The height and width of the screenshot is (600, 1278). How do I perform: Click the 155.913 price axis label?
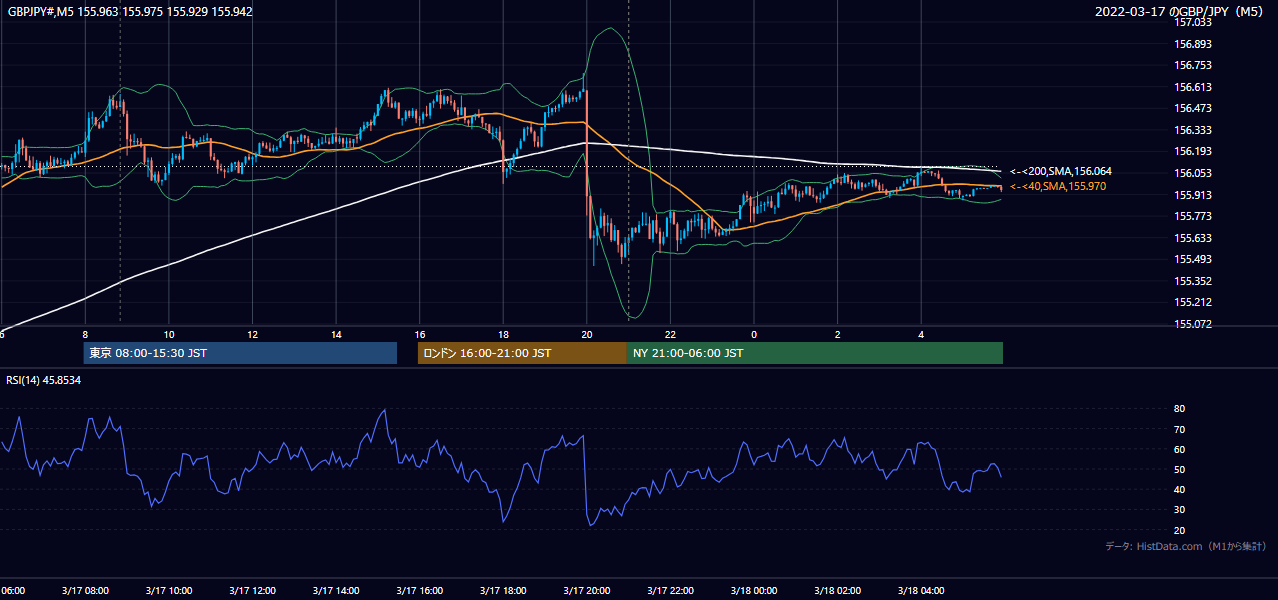pyautogui.click(x=1193, y=195)
